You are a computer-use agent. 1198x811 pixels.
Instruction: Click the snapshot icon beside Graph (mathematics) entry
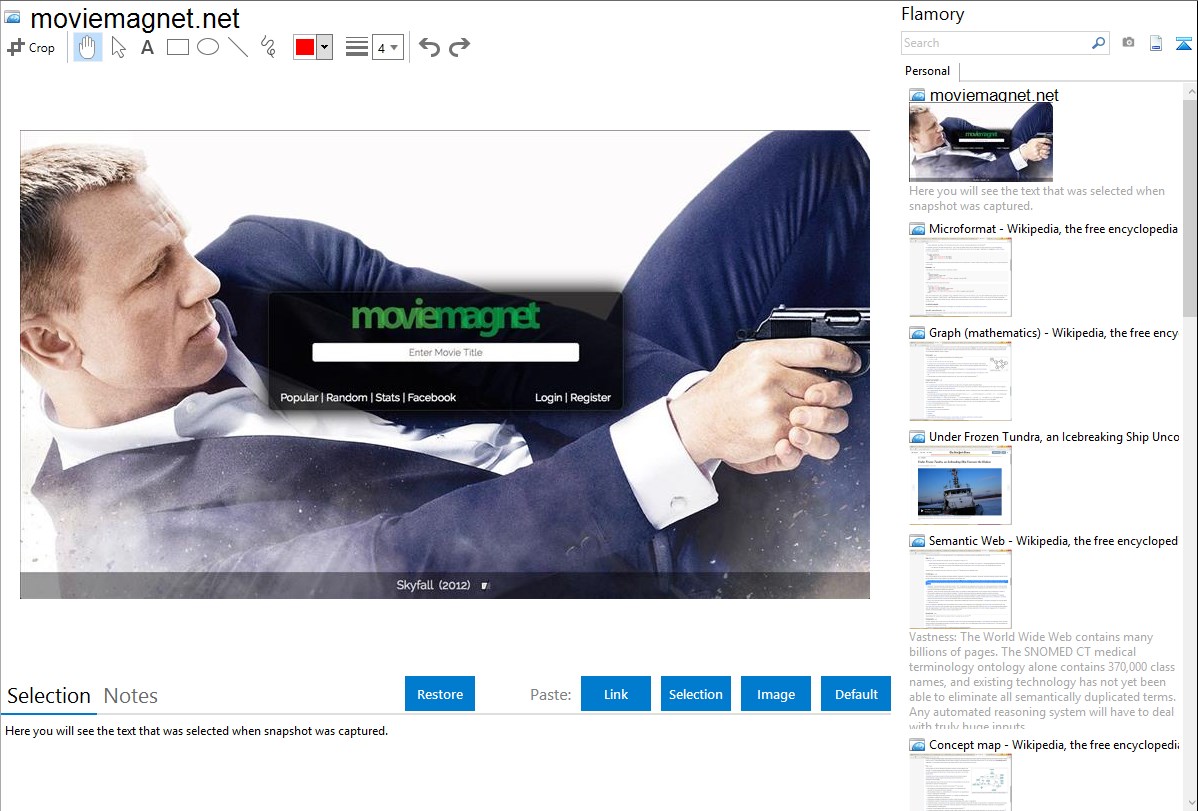click(918, 333)
